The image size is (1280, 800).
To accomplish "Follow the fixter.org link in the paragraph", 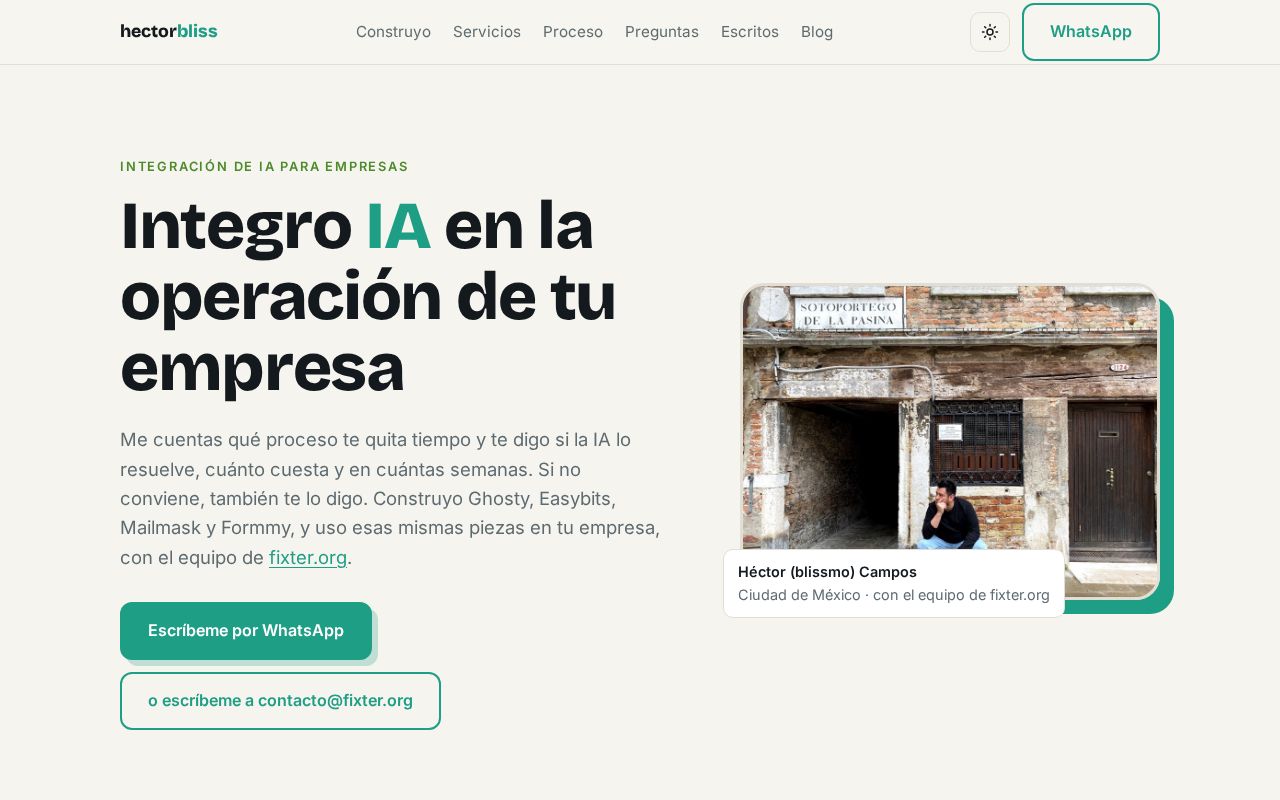I will click(308, 557).
